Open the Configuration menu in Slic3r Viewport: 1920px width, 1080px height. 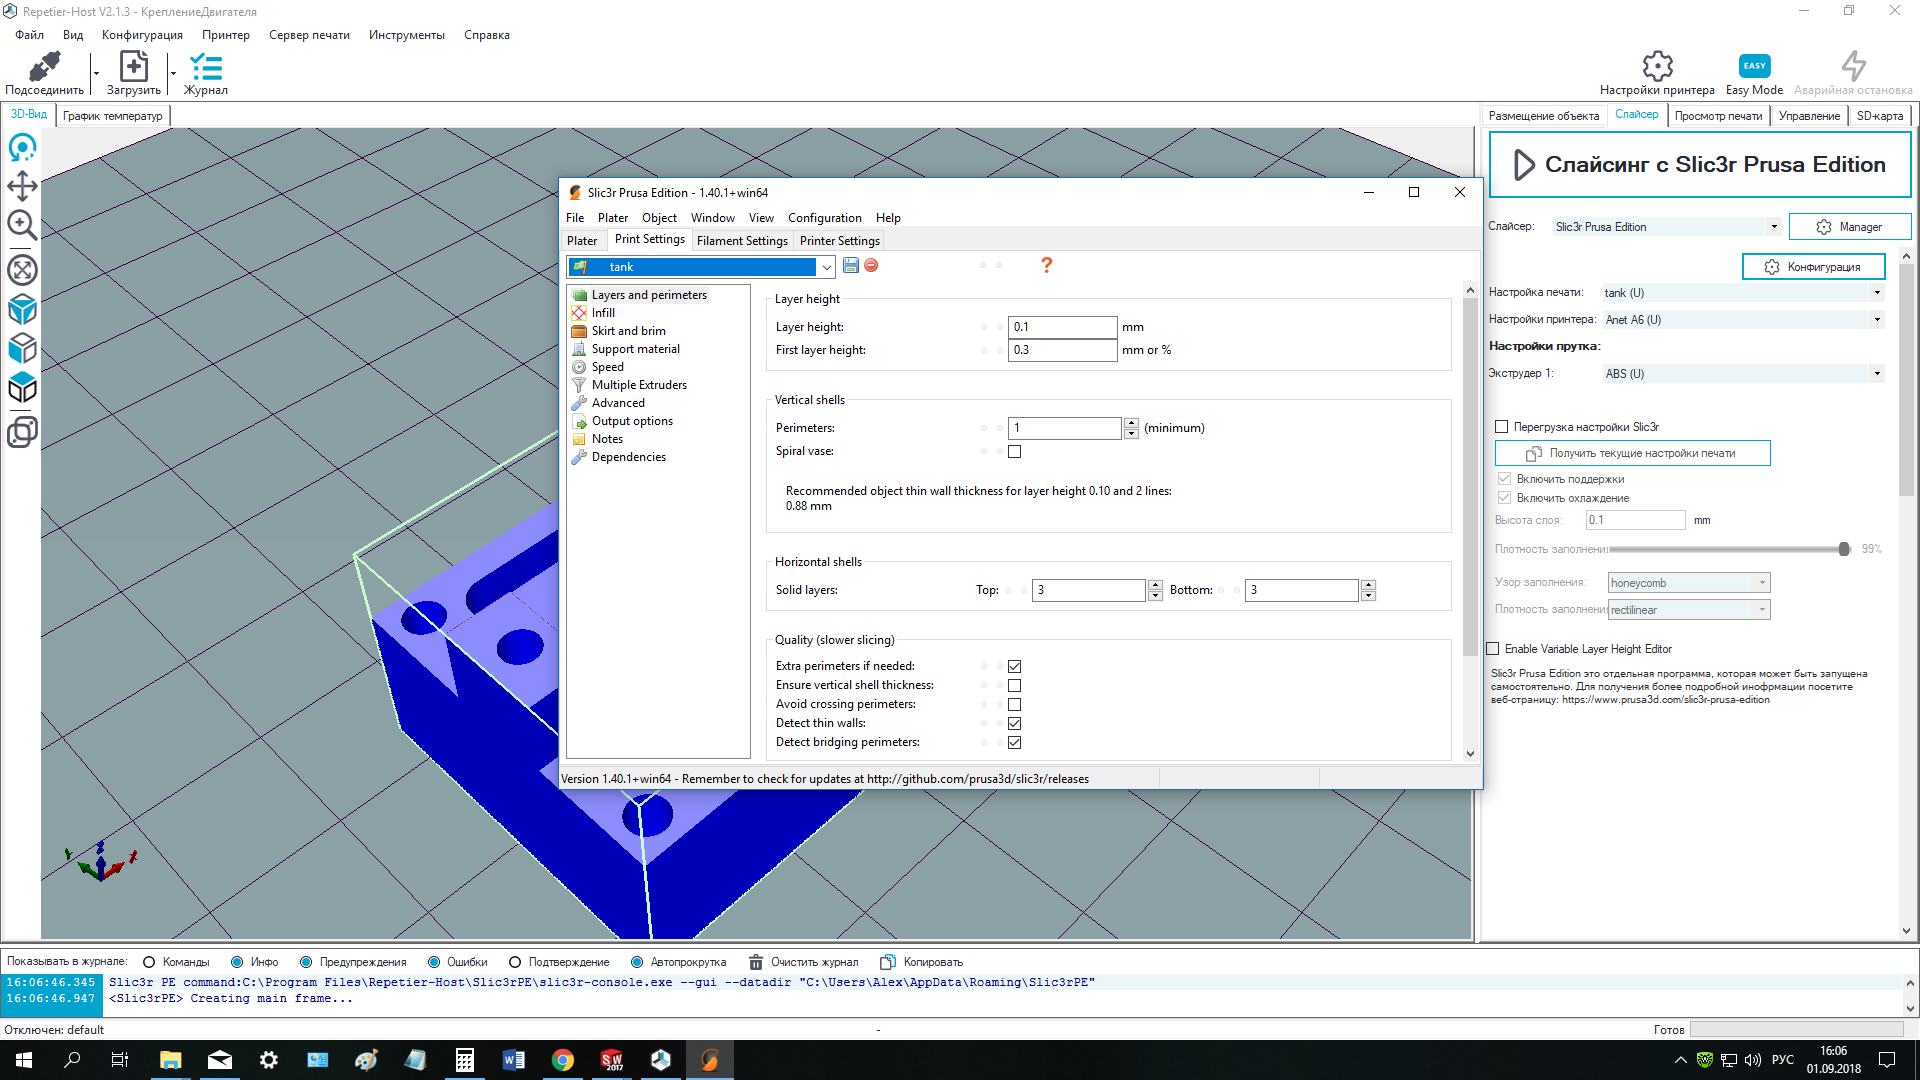[824, 218]
